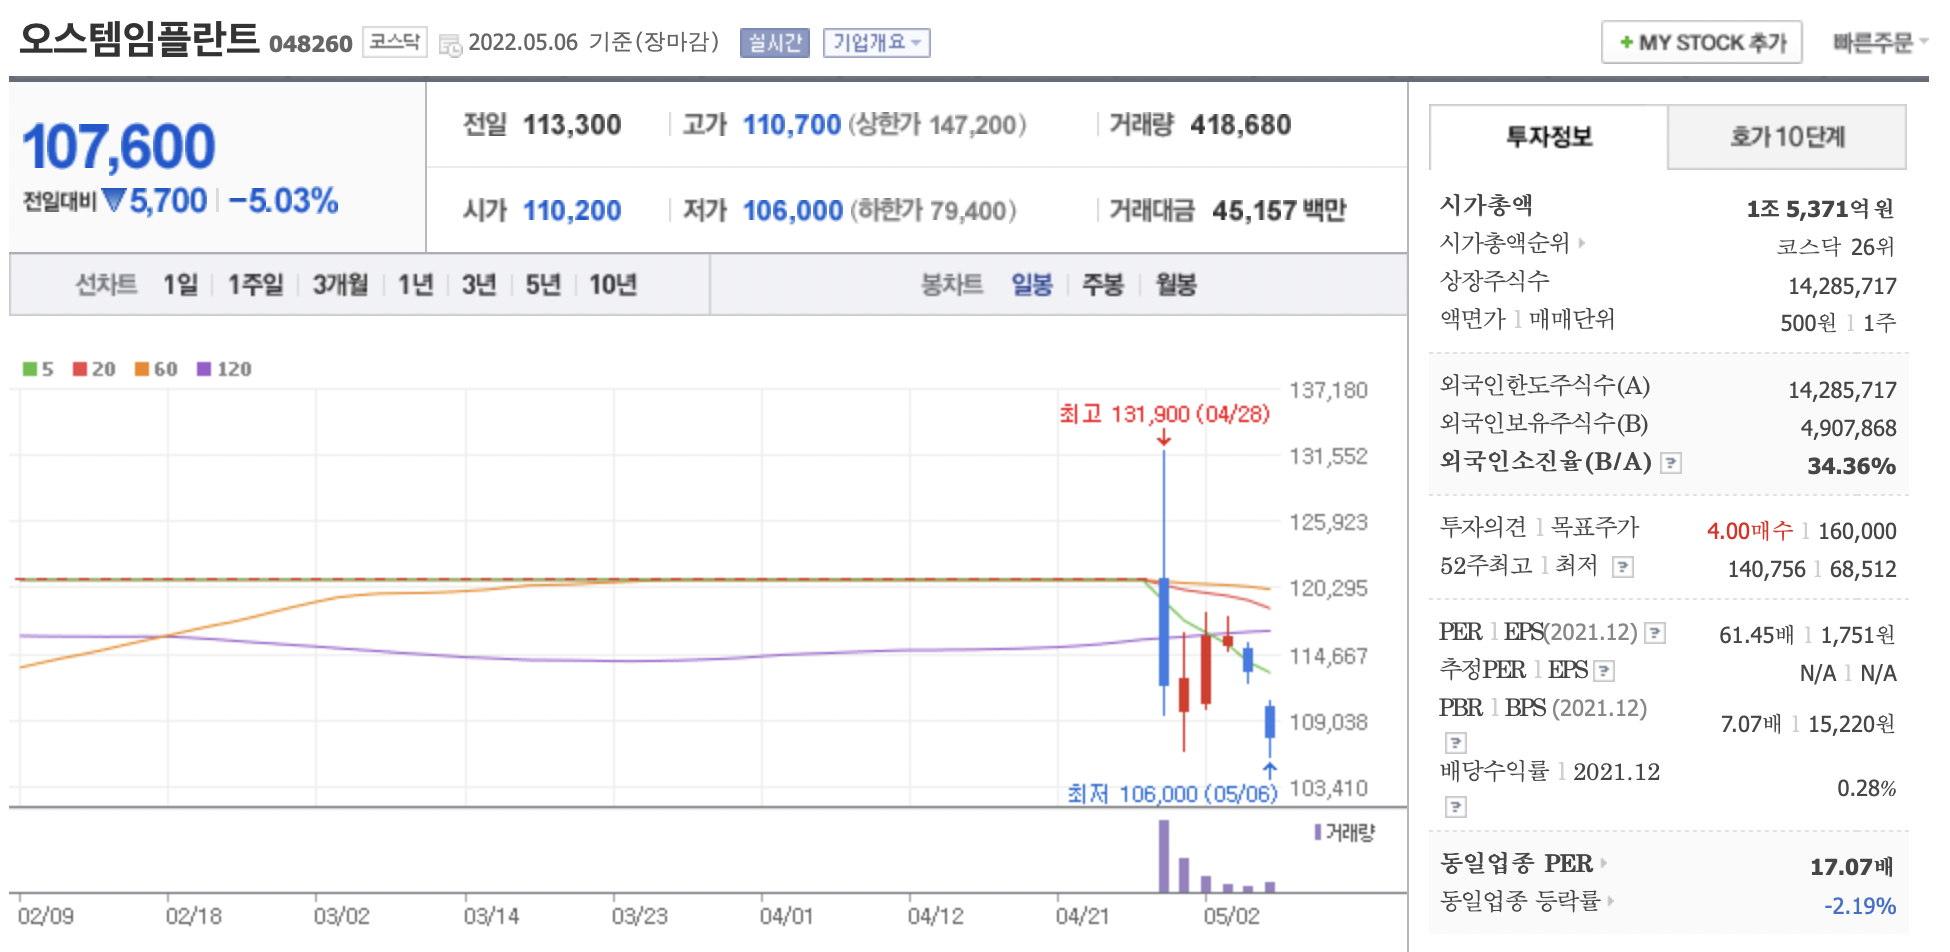
Task: Click the 거래량 value 418,680
Action: tap(1240, 125)
